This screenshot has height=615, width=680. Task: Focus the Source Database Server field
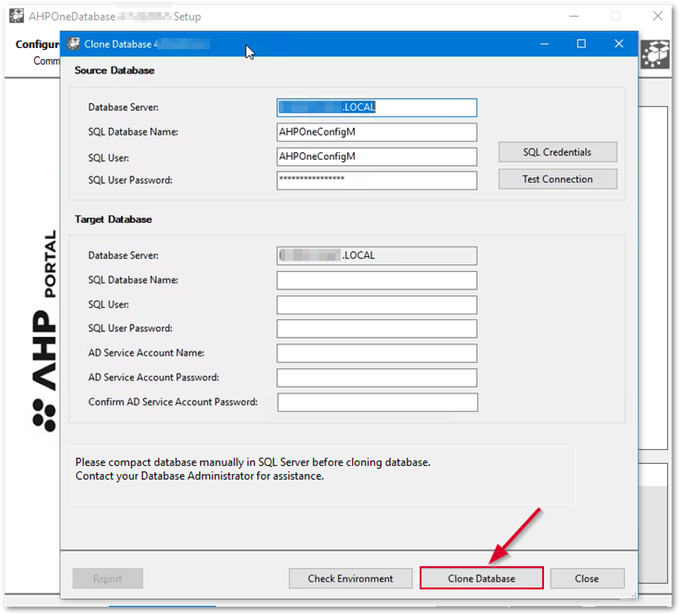tap(377, 107)
